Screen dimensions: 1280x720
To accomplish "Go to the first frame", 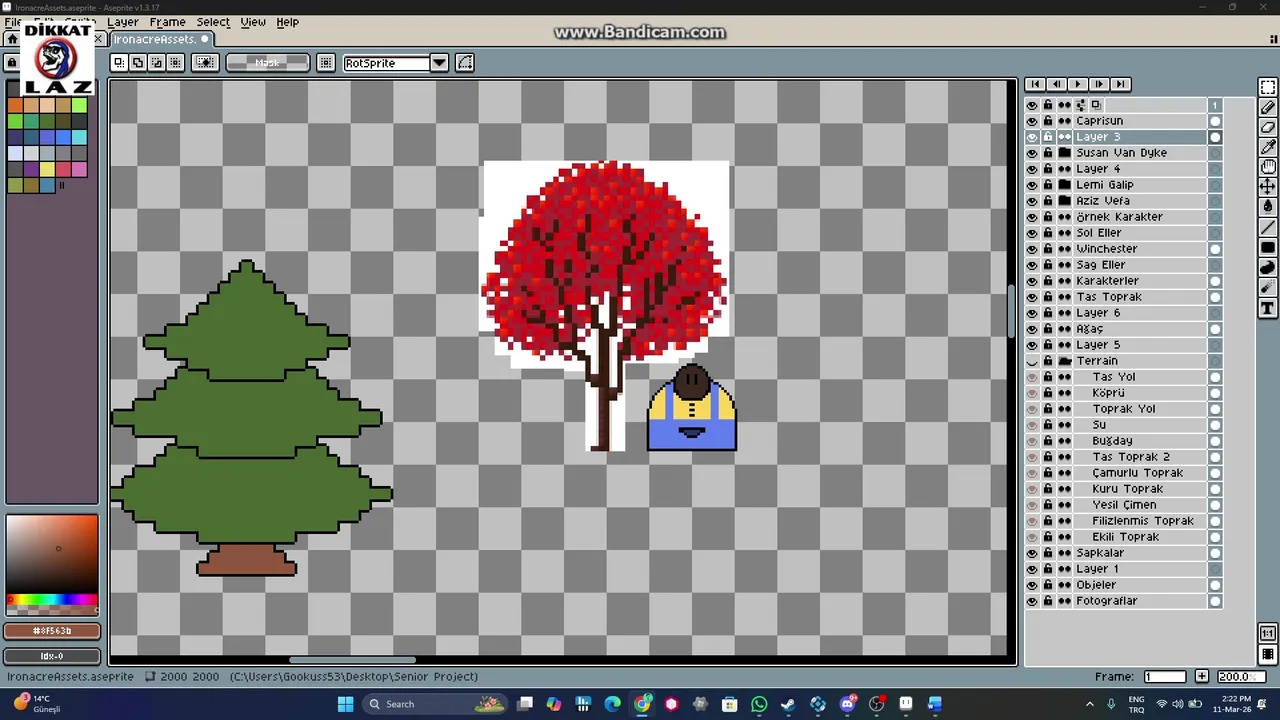I will point(1034,84).
